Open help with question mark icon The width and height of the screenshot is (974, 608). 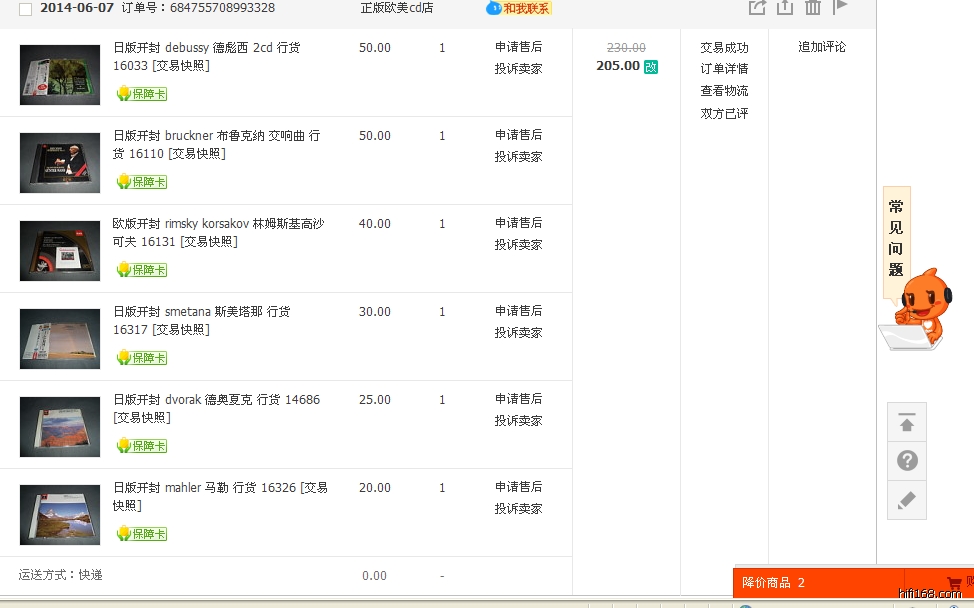(x=907, y=461)
